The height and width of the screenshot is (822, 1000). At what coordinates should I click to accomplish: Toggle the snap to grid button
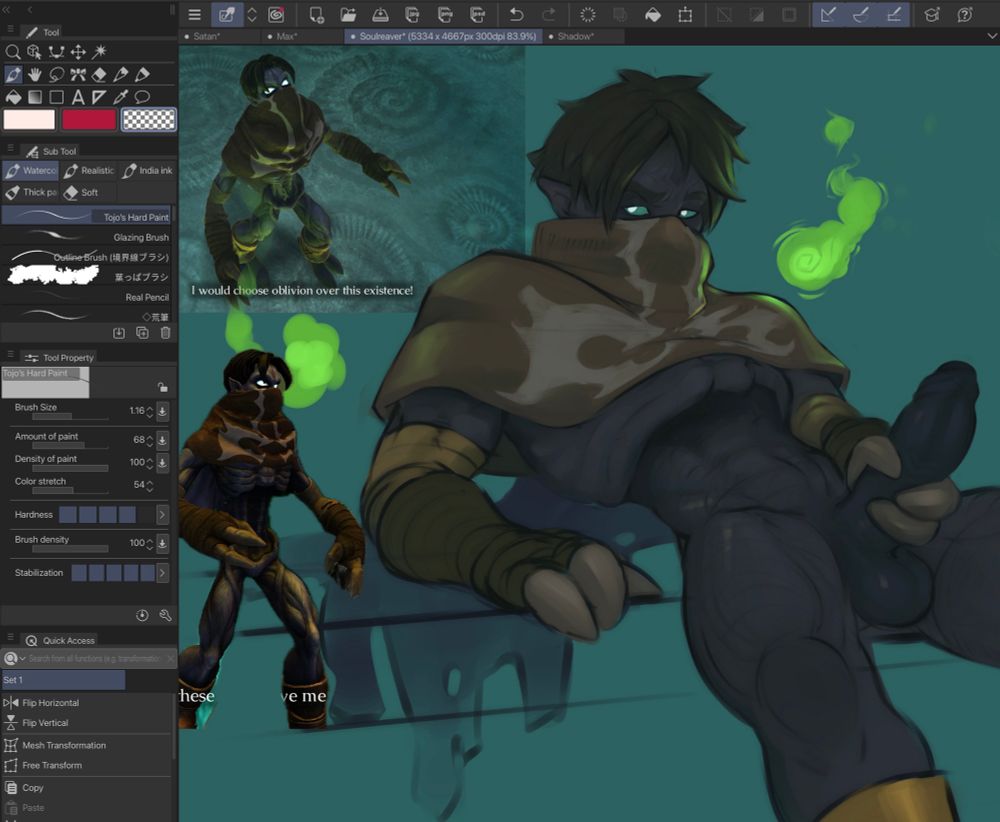893,15
